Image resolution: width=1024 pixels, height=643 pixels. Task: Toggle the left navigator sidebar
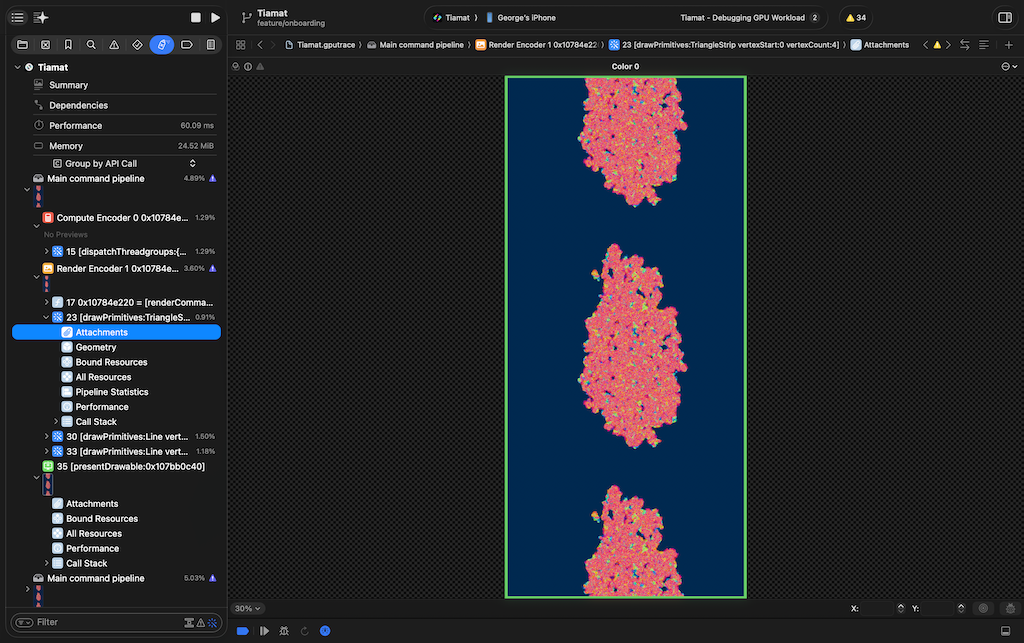[17, 18]
